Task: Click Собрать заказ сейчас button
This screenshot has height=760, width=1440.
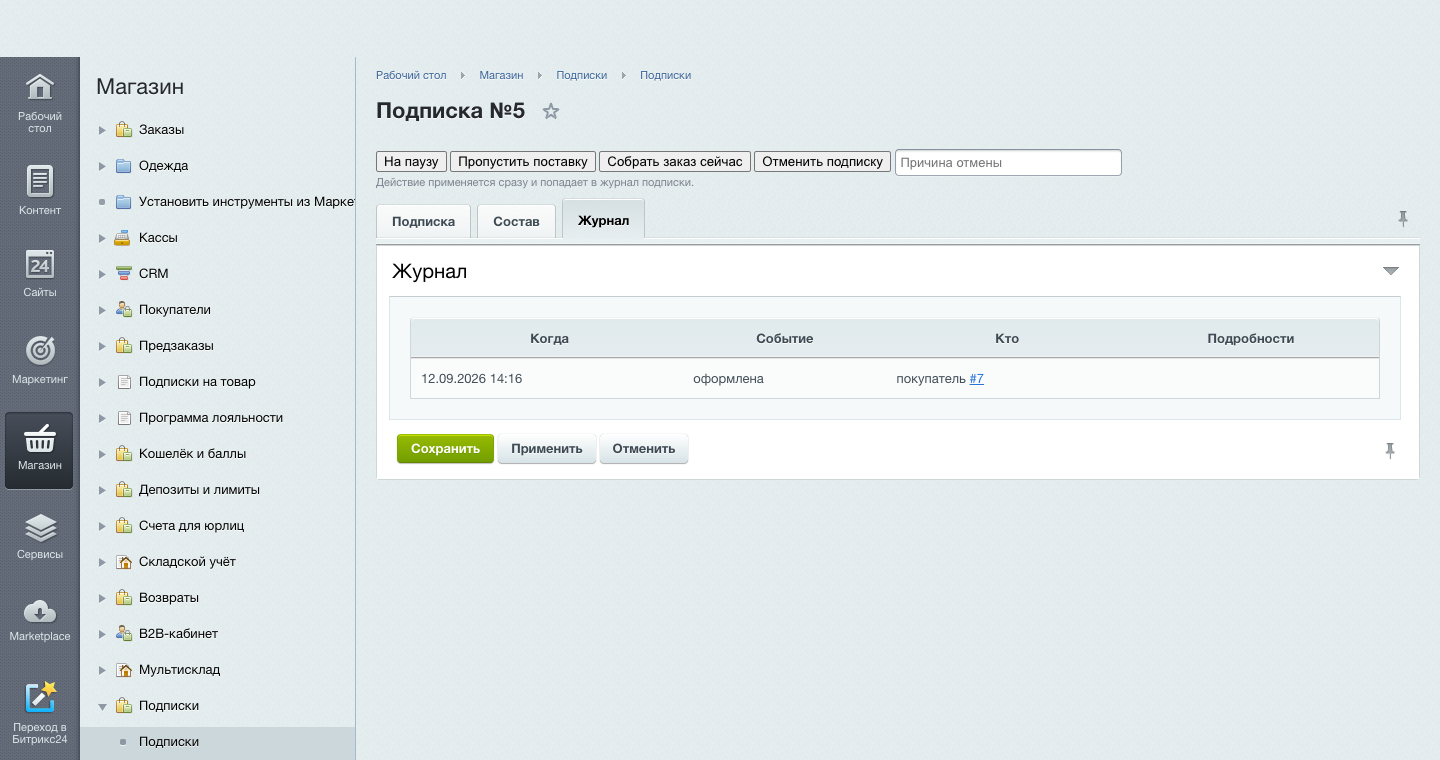Action: (x=675, y=162)
